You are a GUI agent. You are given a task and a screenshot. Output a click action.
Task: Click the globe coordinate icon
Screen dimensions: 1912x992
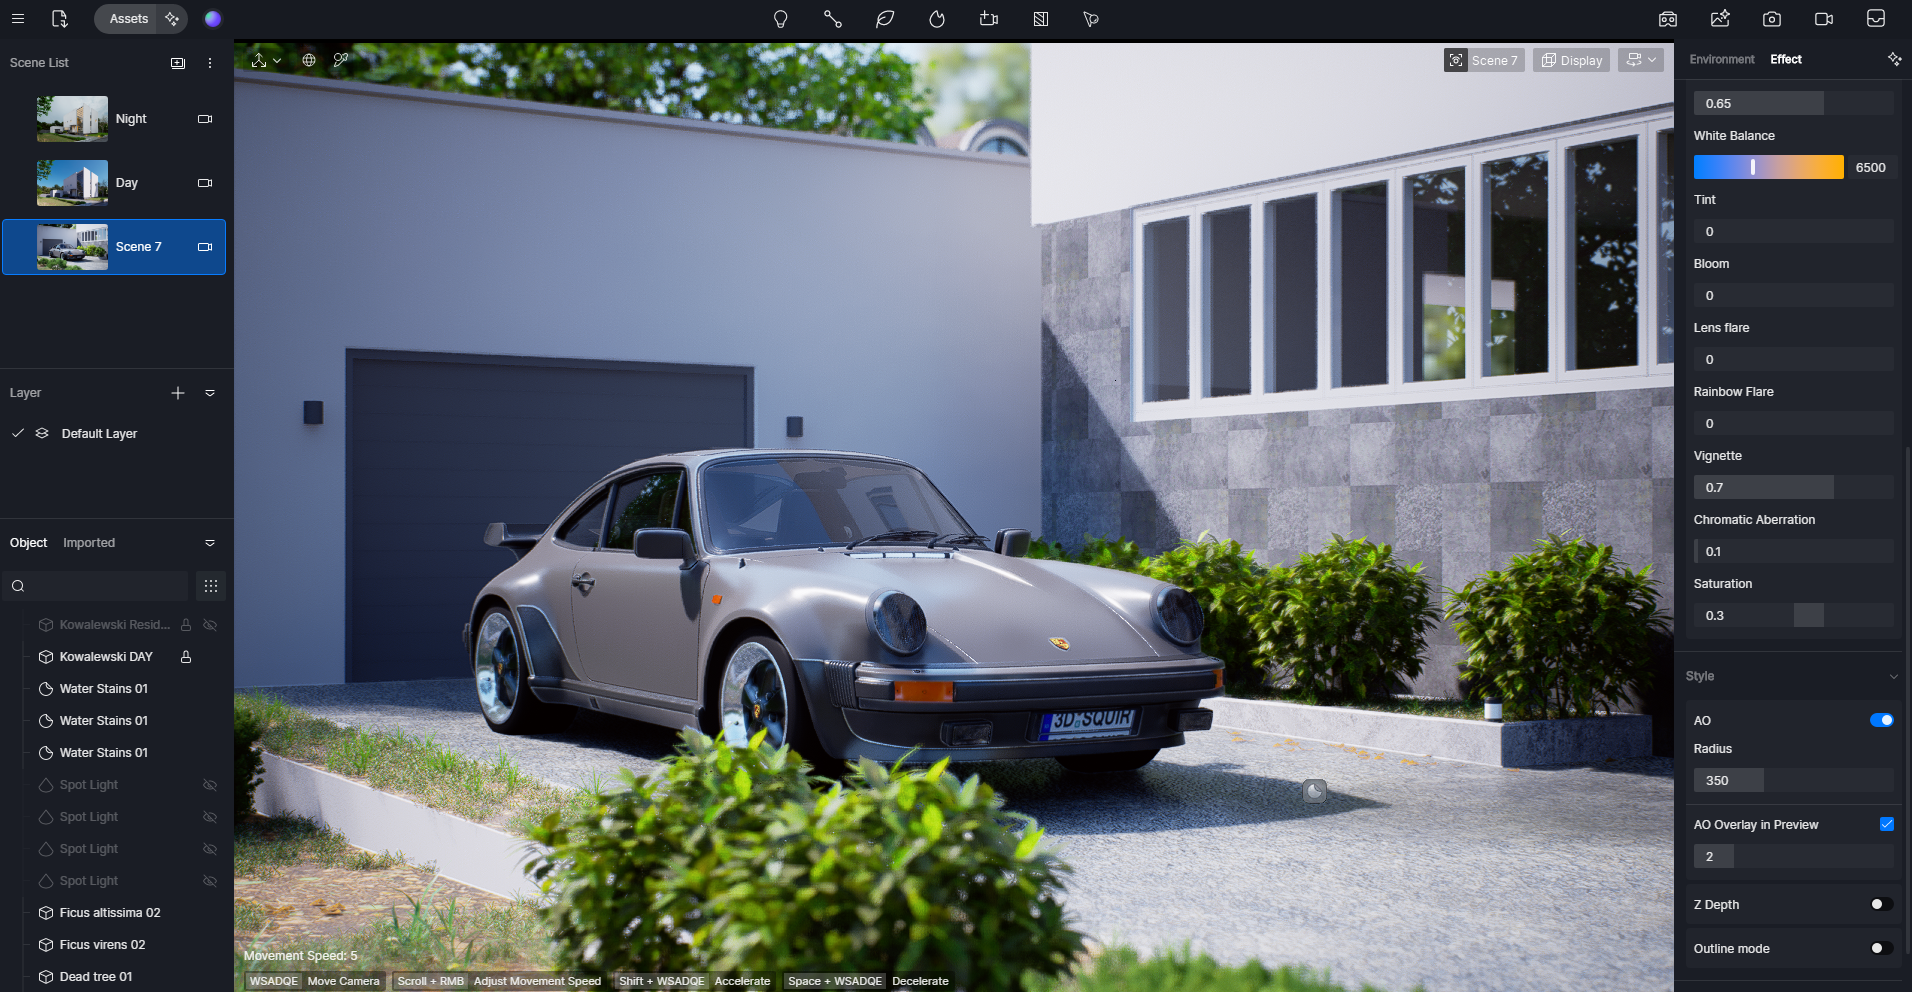tap(309, 60)
